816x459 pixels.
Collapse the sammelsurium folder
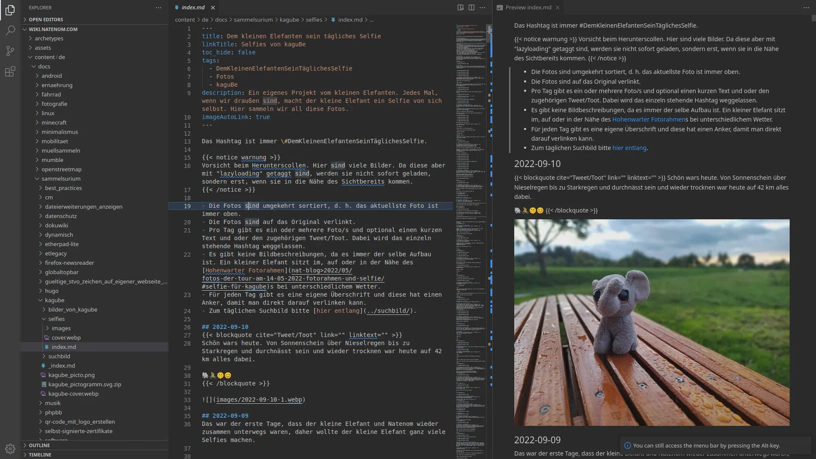pyautogui.click(x=61, y=179)
